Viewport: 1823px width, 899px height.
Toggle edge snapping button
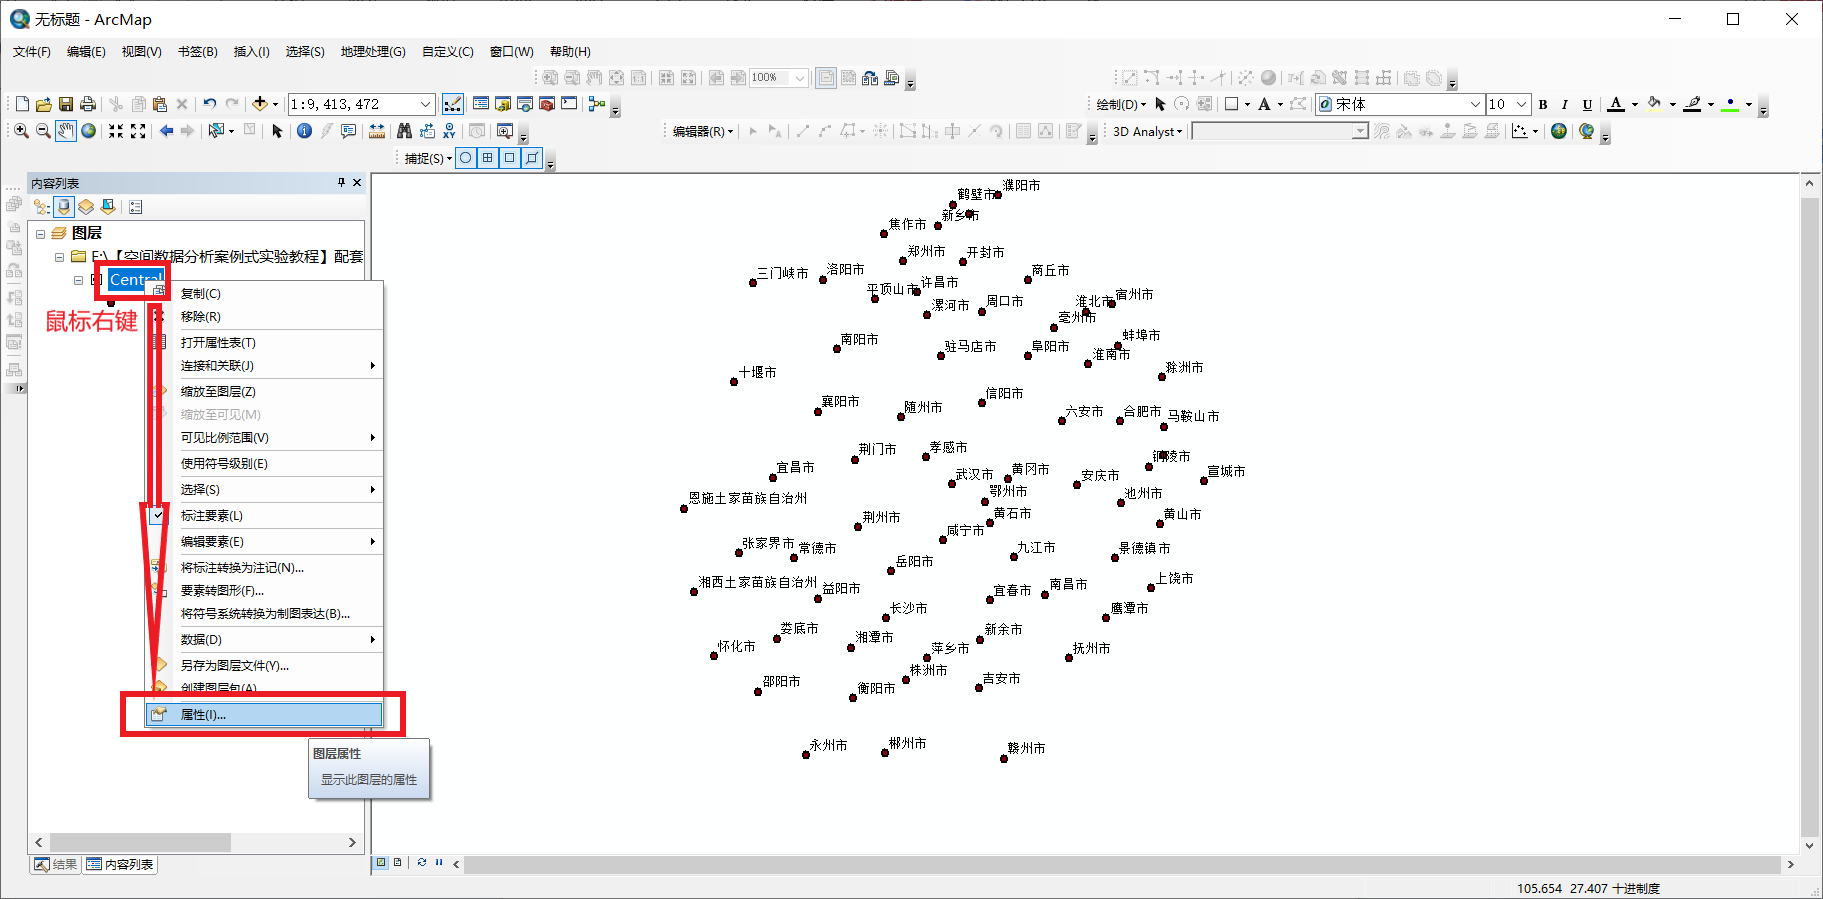point(532,158)
